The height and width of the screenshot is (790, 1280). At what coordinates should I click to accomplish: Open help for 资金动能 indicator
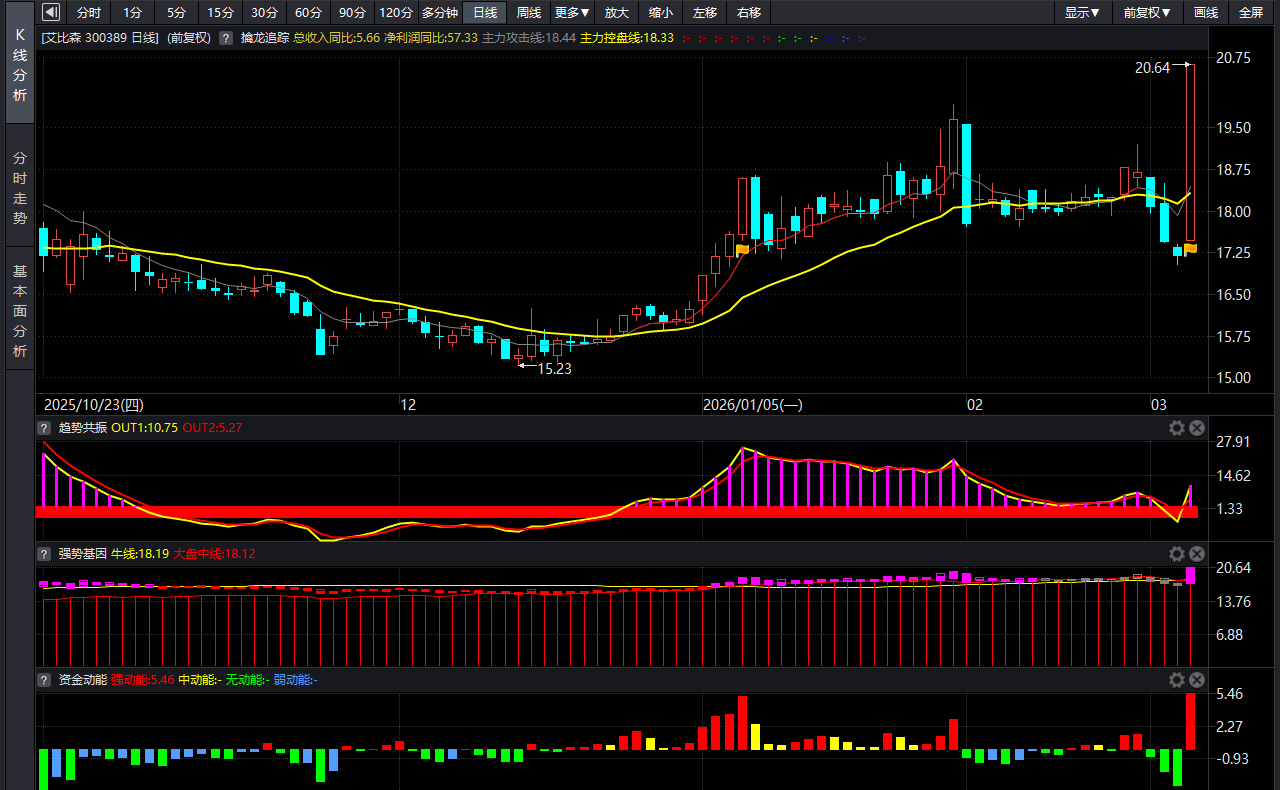click(x=44, y=680)
